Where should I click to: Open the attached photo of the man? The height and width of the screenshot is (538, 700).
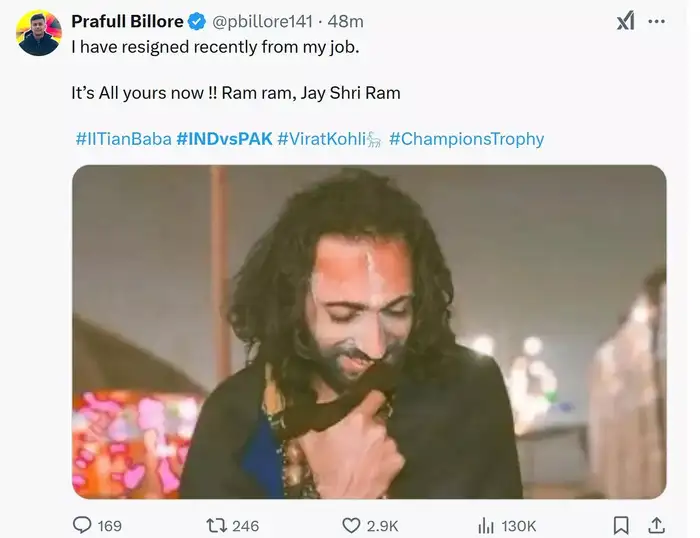369,332
